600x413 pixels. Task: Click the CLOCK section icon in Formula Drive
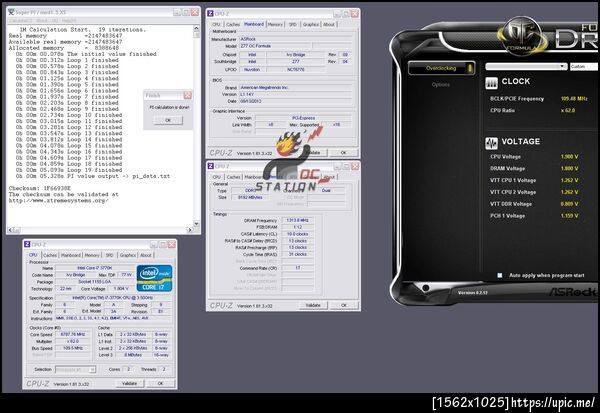point(491,82)
